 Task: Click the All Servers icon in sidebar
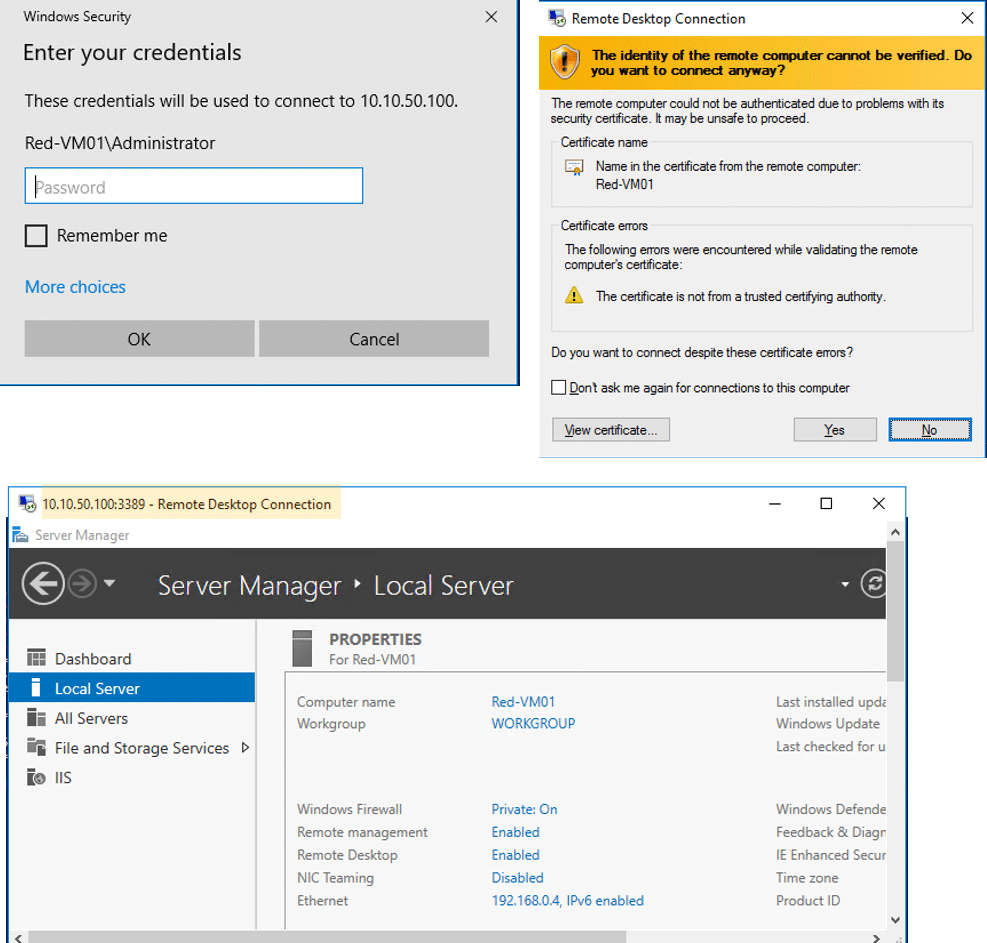click(x=37, y=718)
